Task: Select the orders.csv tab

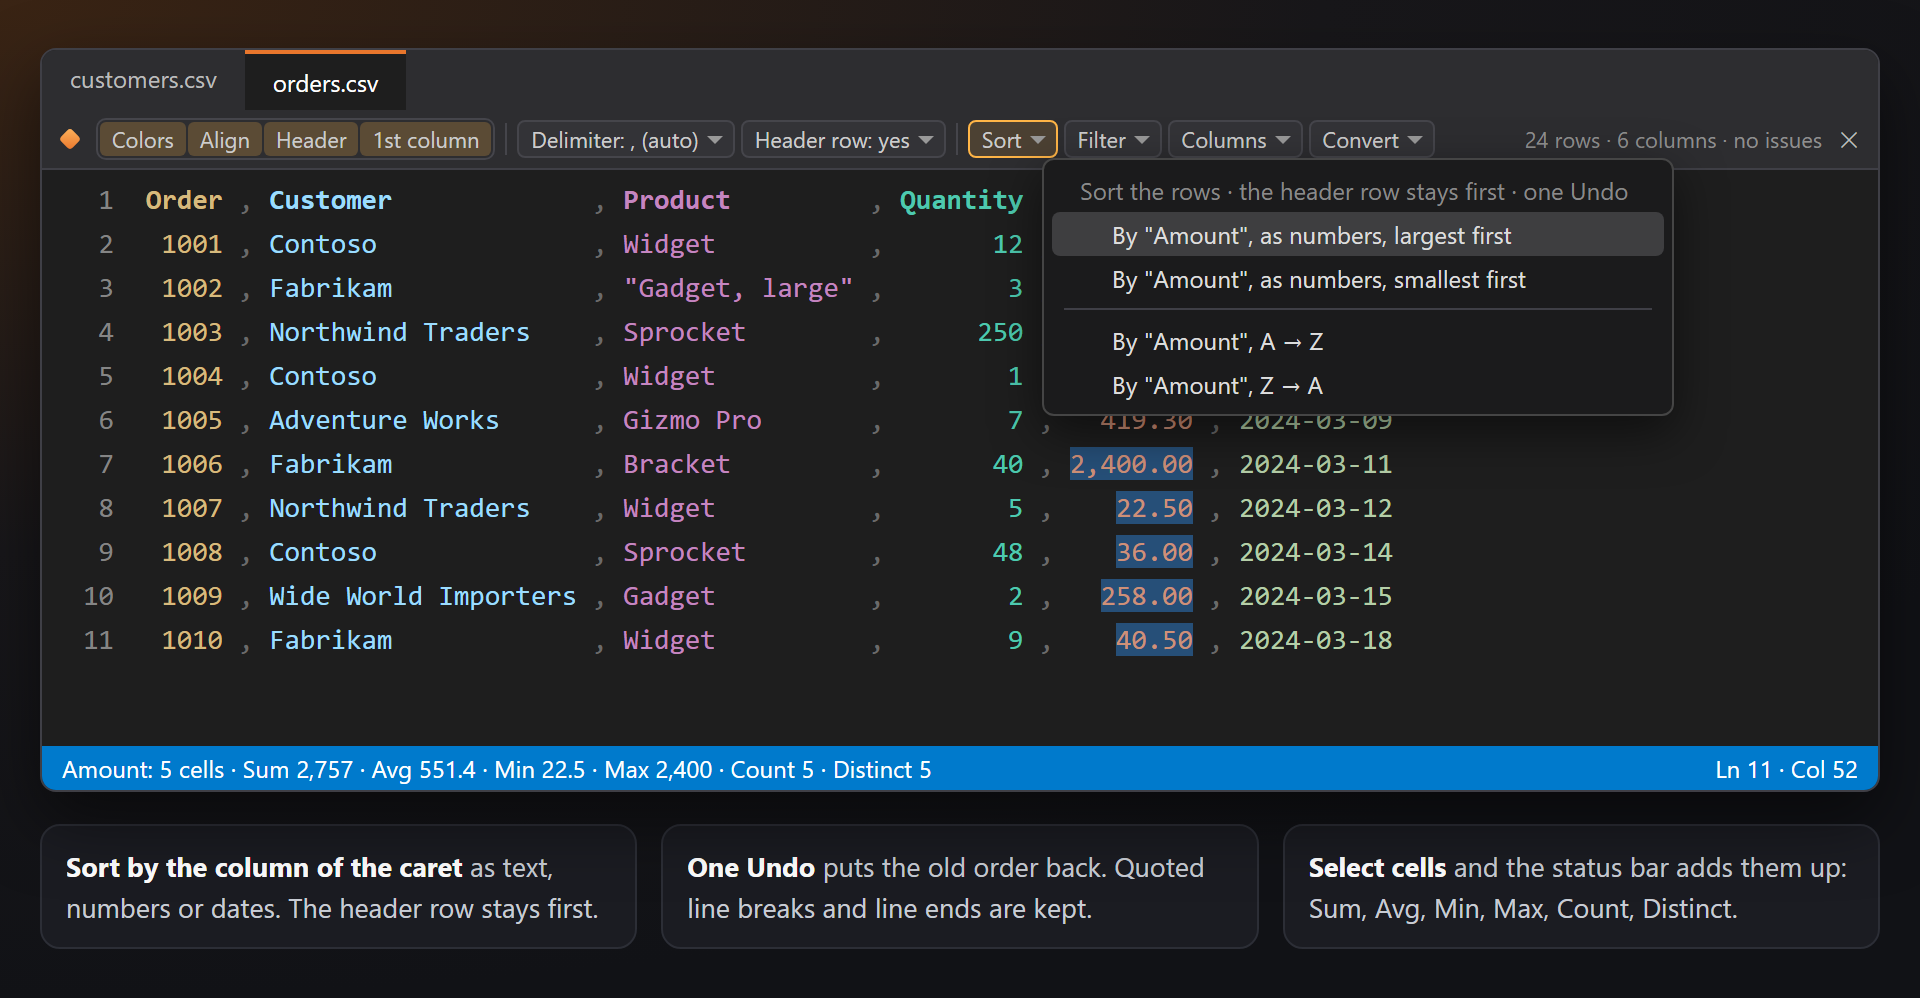Action: 326,83
